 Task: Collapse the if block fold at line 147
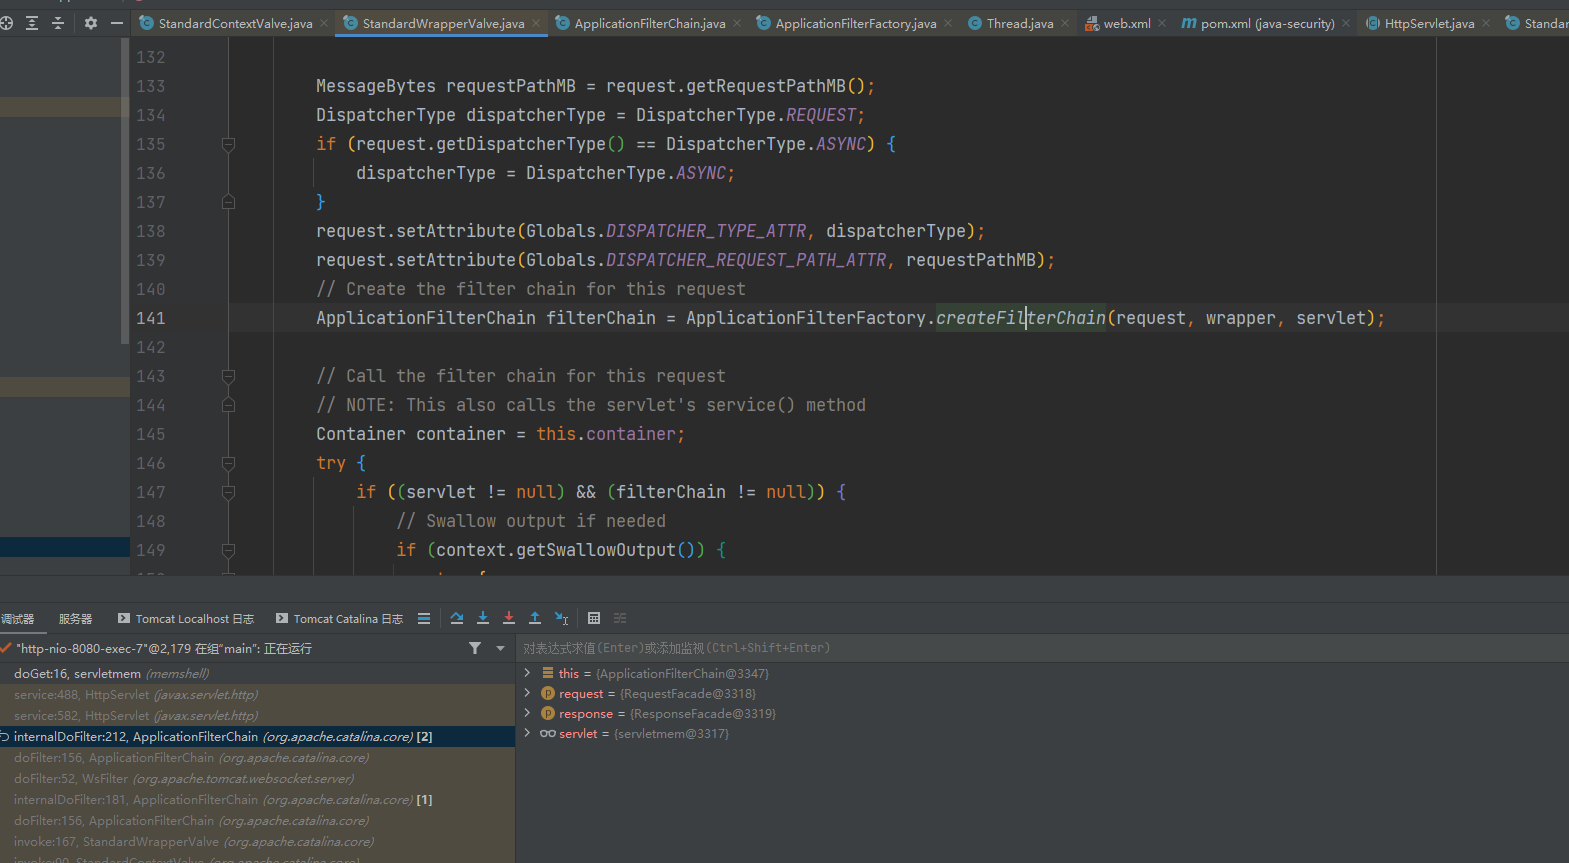pyautogui.click(x=228, y=492)
